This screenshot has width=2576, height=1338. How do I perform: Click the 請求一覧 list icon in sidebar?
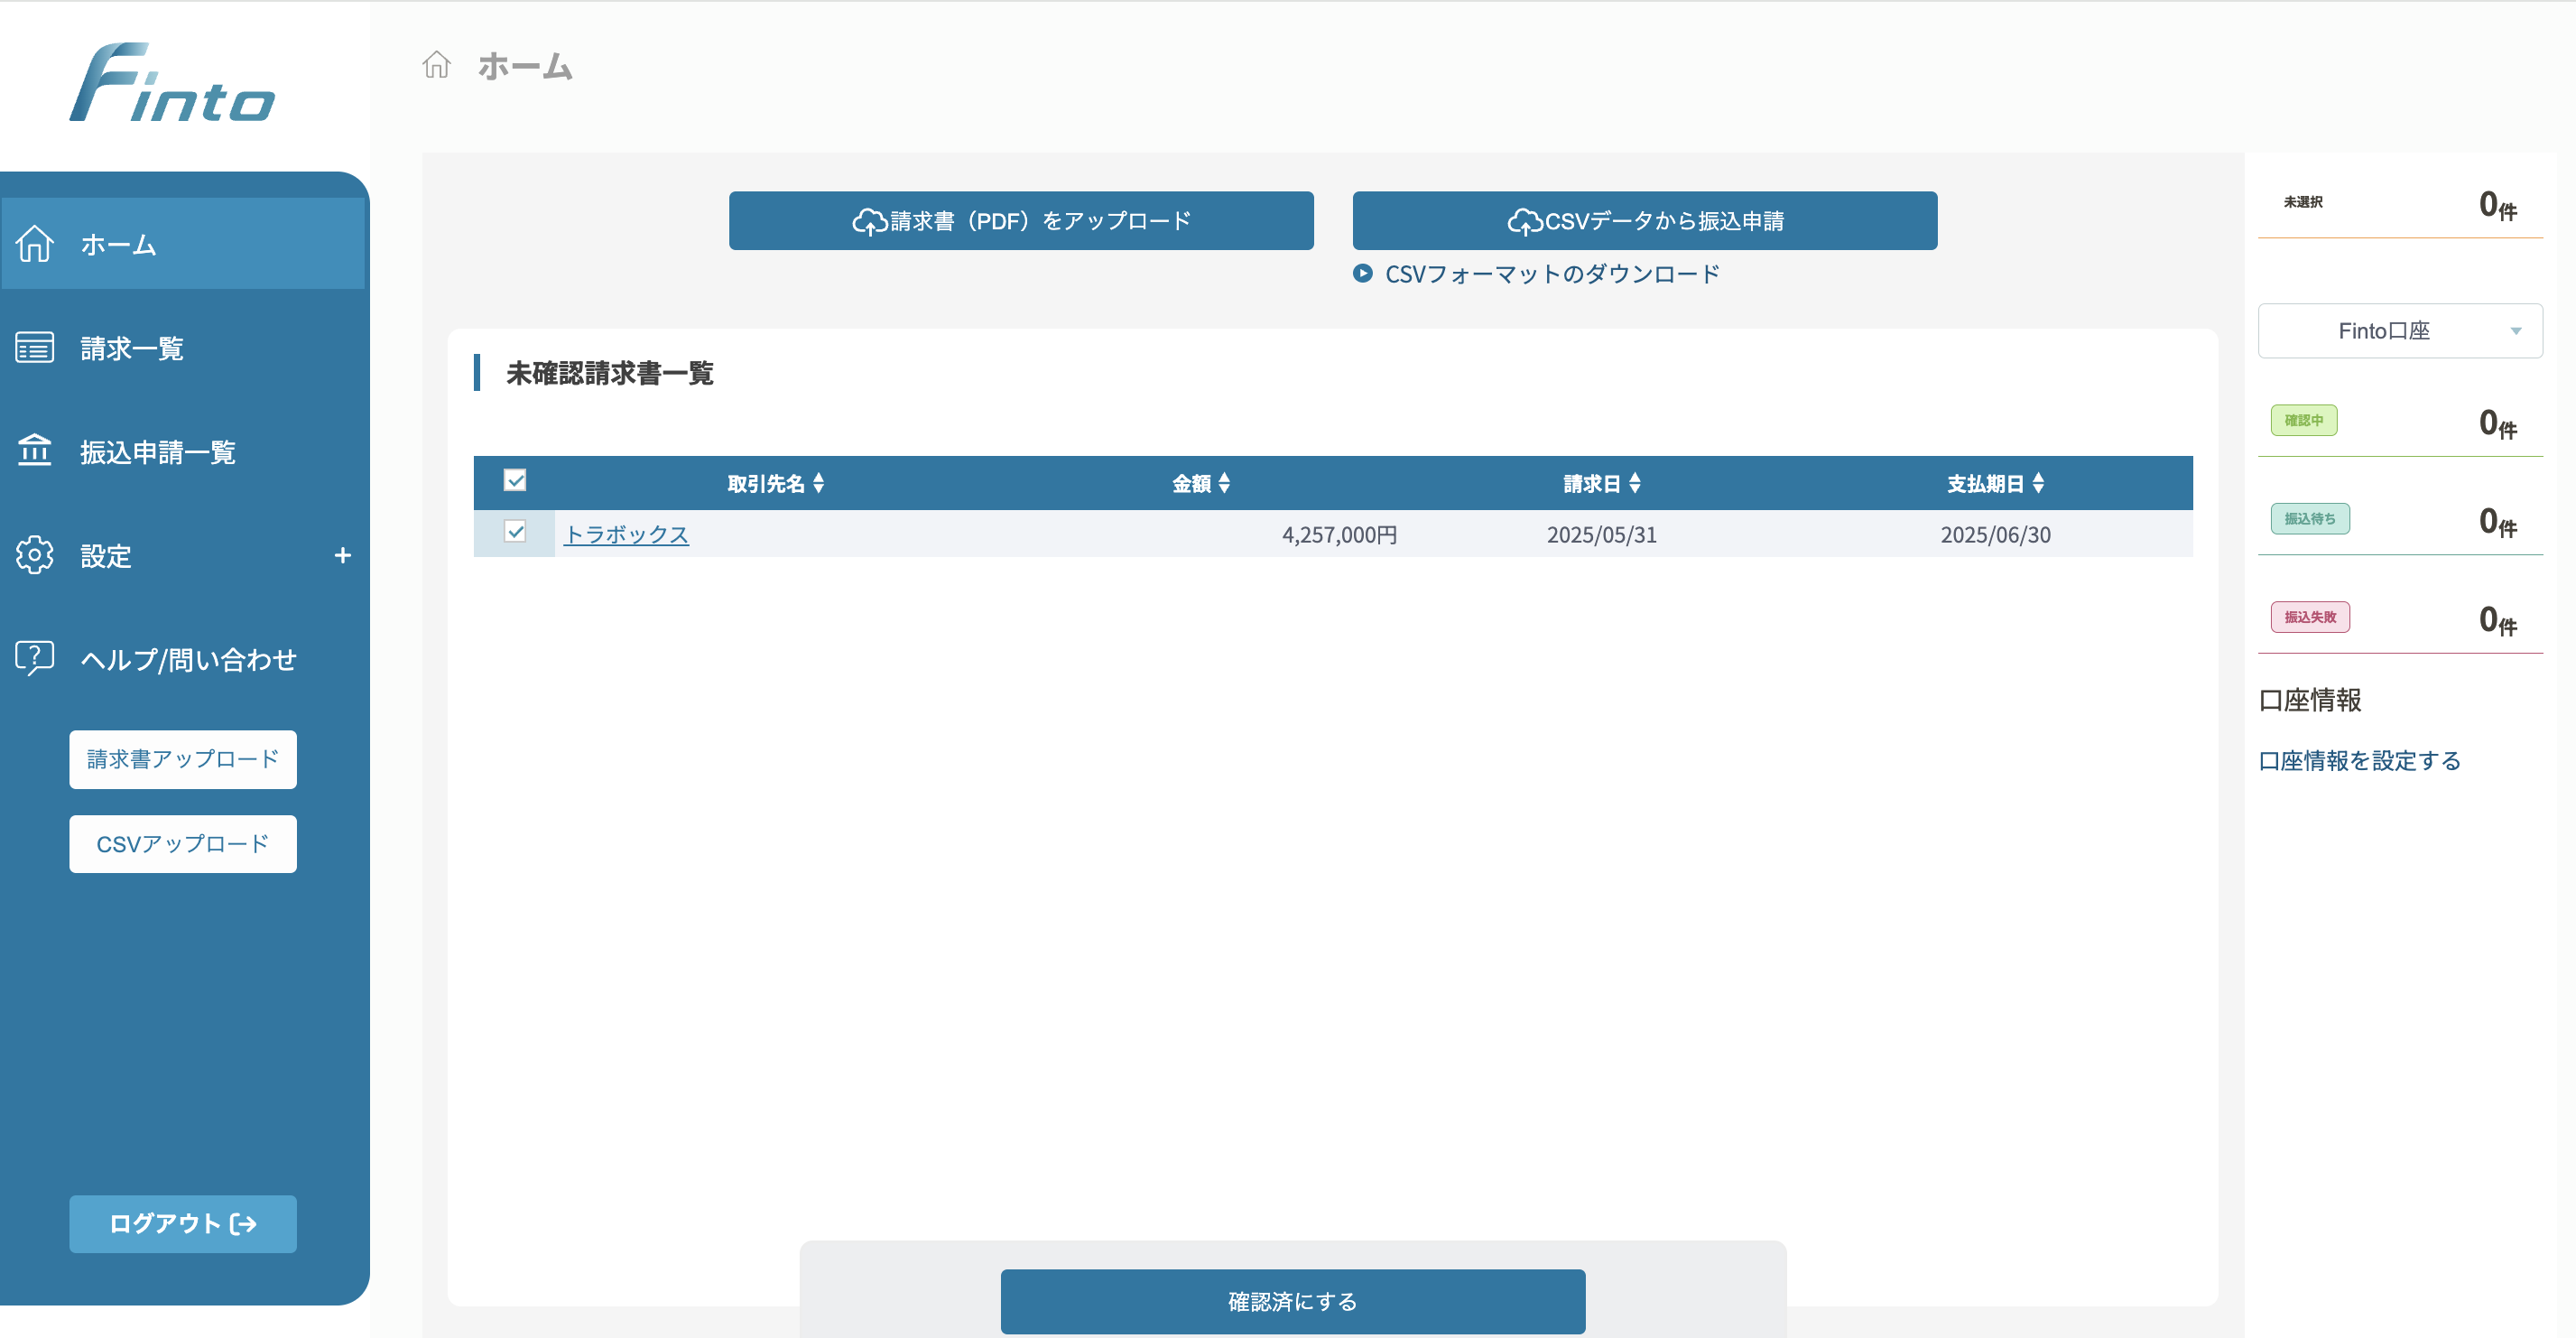point(35,348)
